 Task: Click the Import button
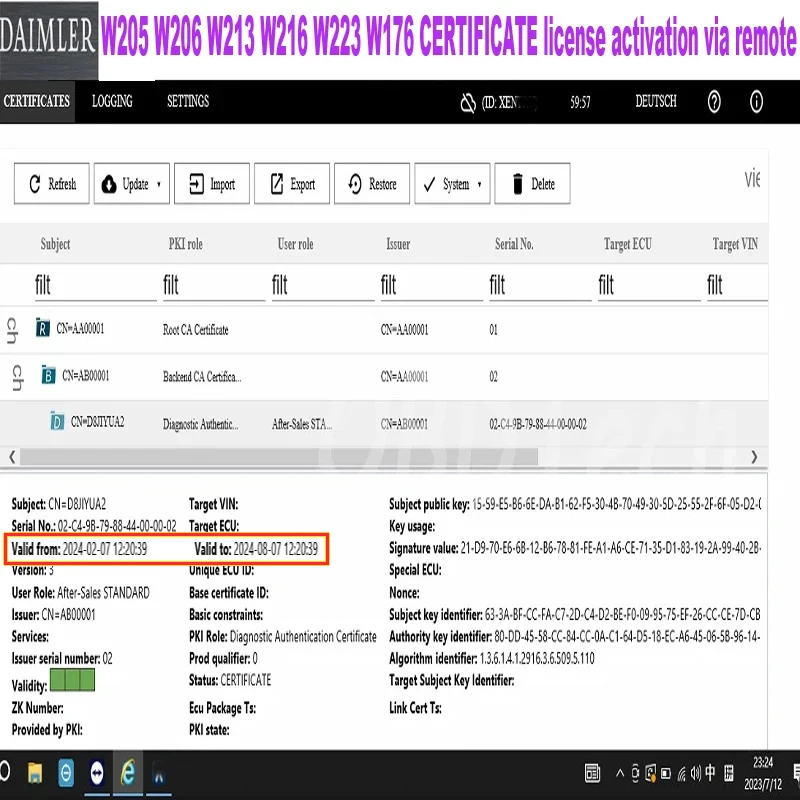[x=212, y=184]
